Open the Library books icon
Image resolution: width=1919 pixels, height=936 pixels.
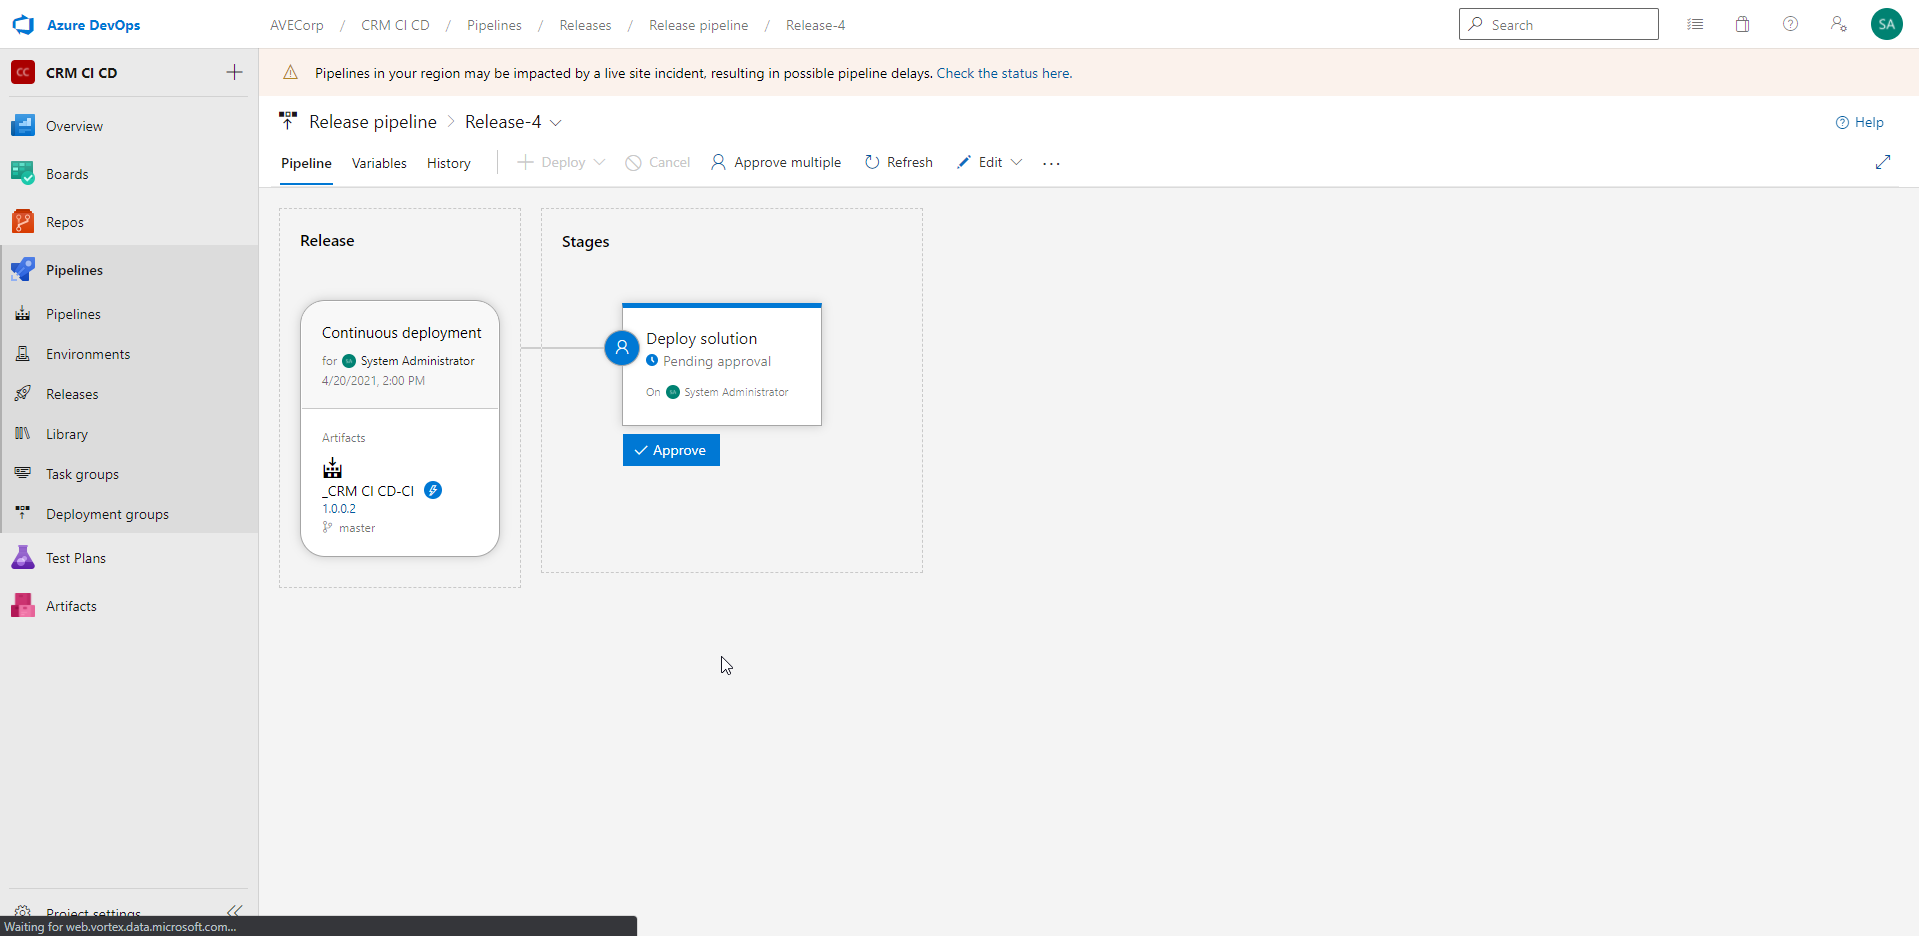pyautogui.click(x=22, y=434)
